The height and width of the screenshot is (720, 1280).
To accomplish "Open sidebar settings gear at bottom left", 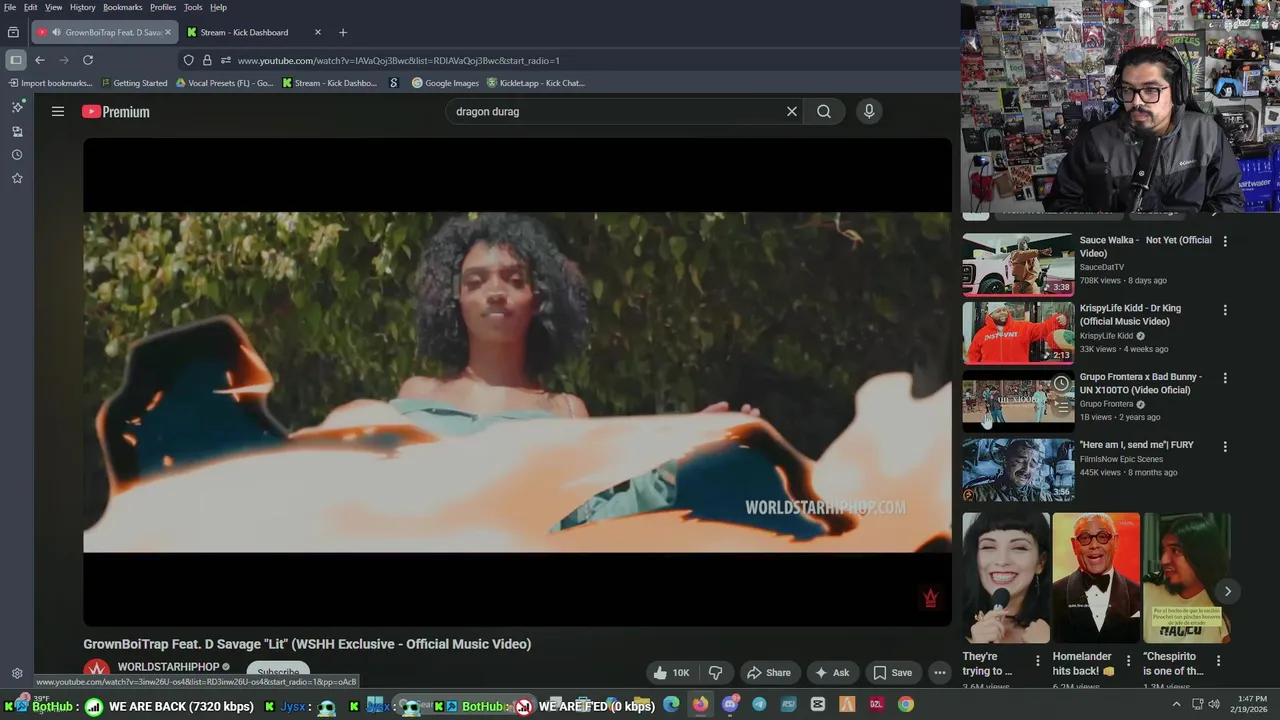I will coord(17,673).
